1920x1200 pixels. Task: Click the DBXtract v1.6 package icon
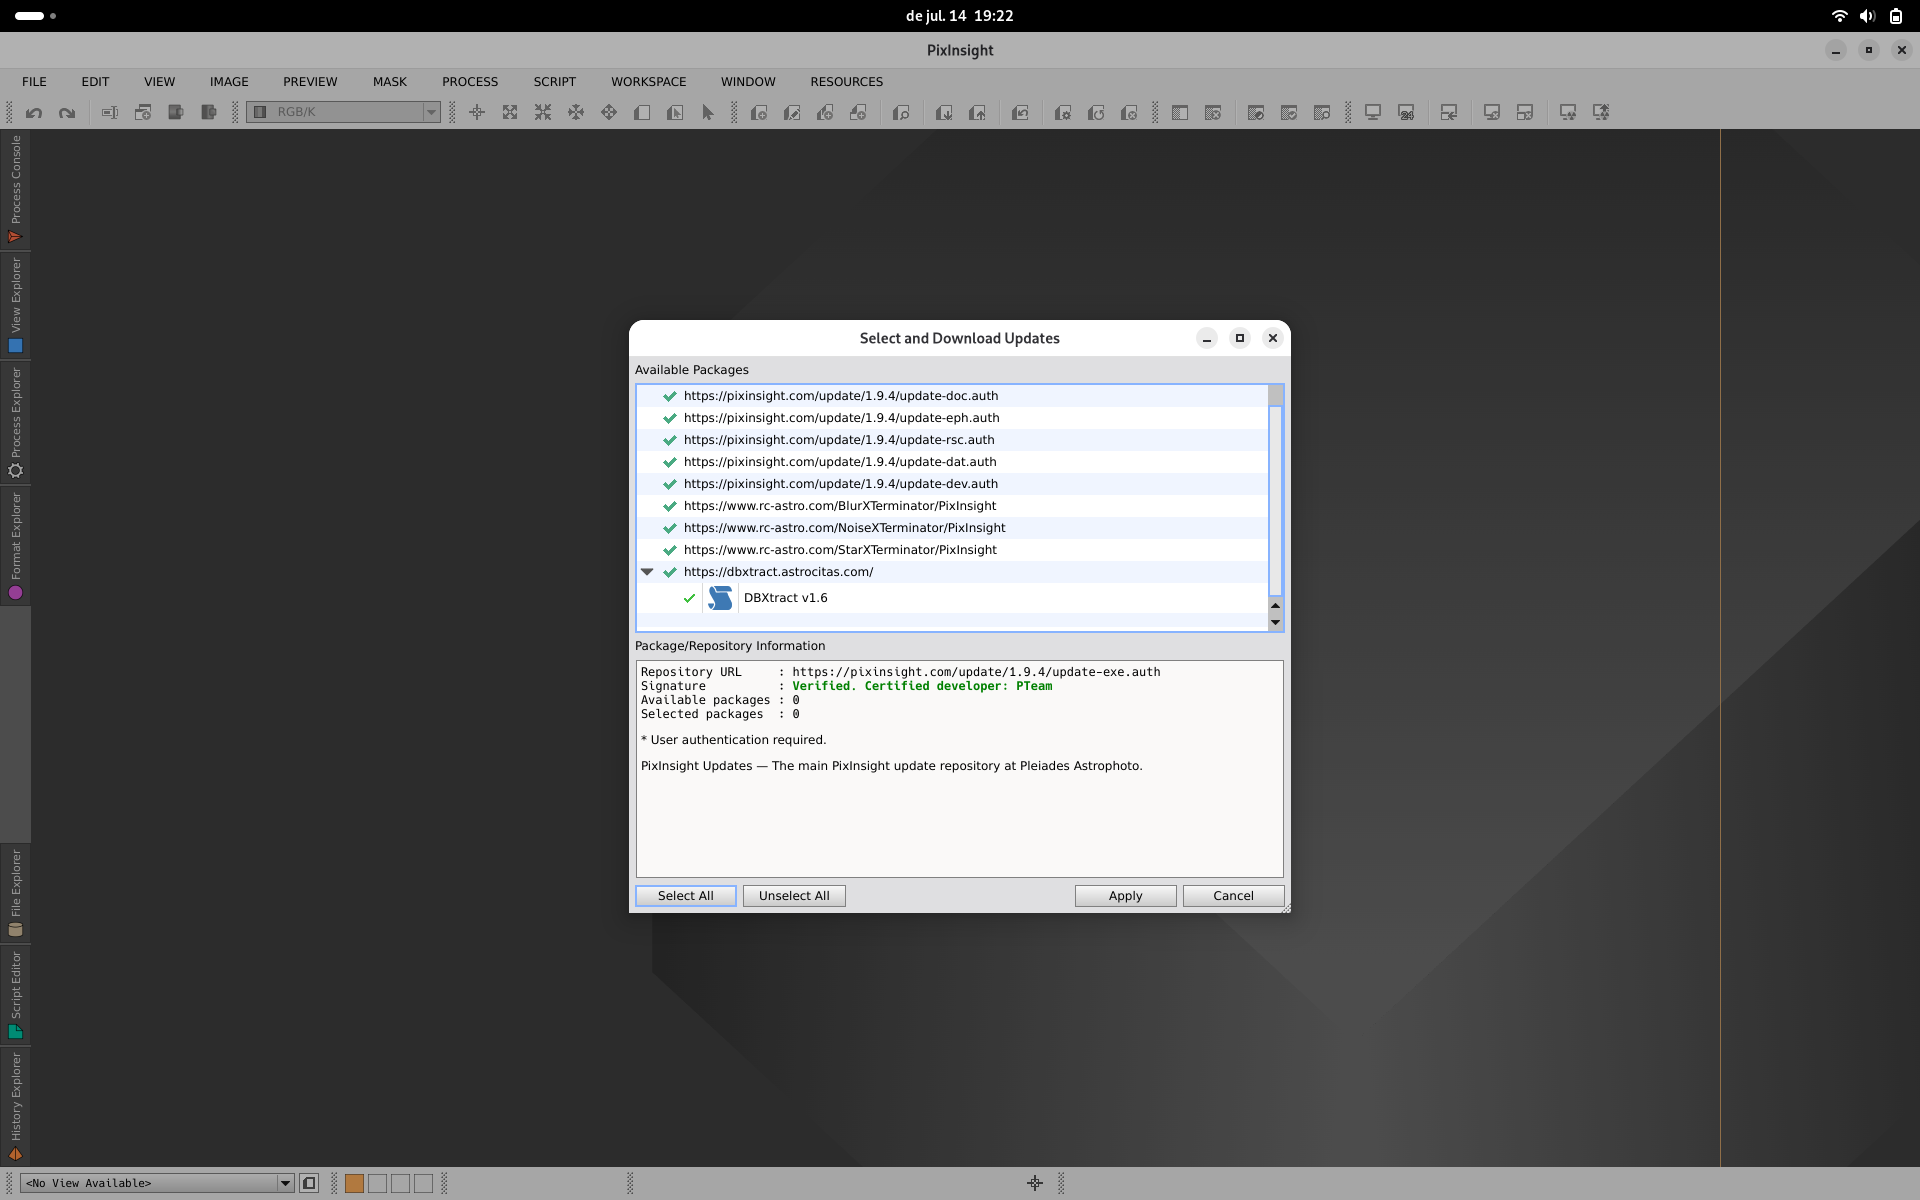[720, 598]
